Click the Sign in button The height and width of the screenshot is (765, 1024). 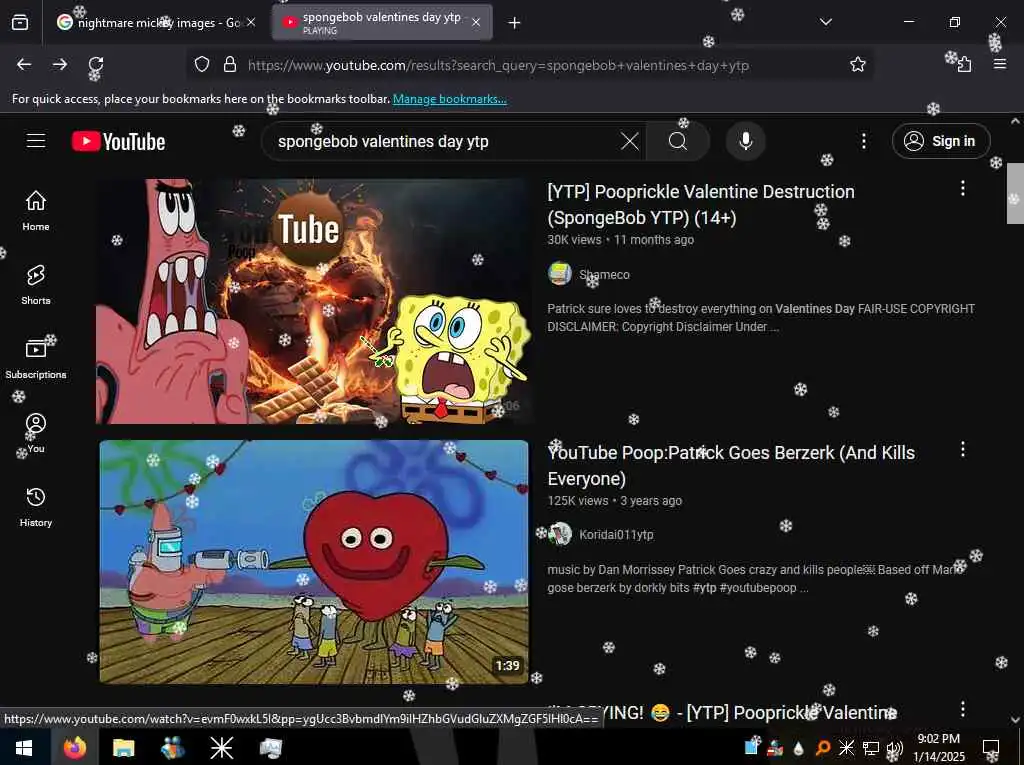tap(941, 141)
